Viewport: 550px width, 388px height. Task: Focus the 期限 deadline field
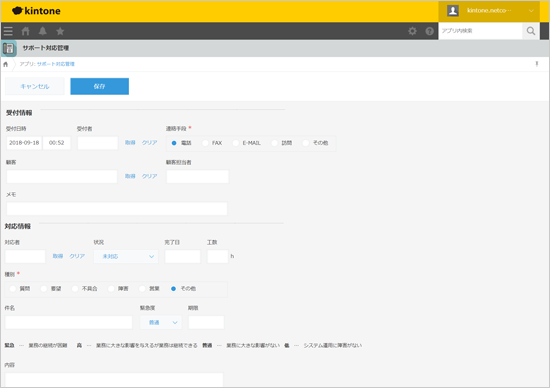point(206,322)
